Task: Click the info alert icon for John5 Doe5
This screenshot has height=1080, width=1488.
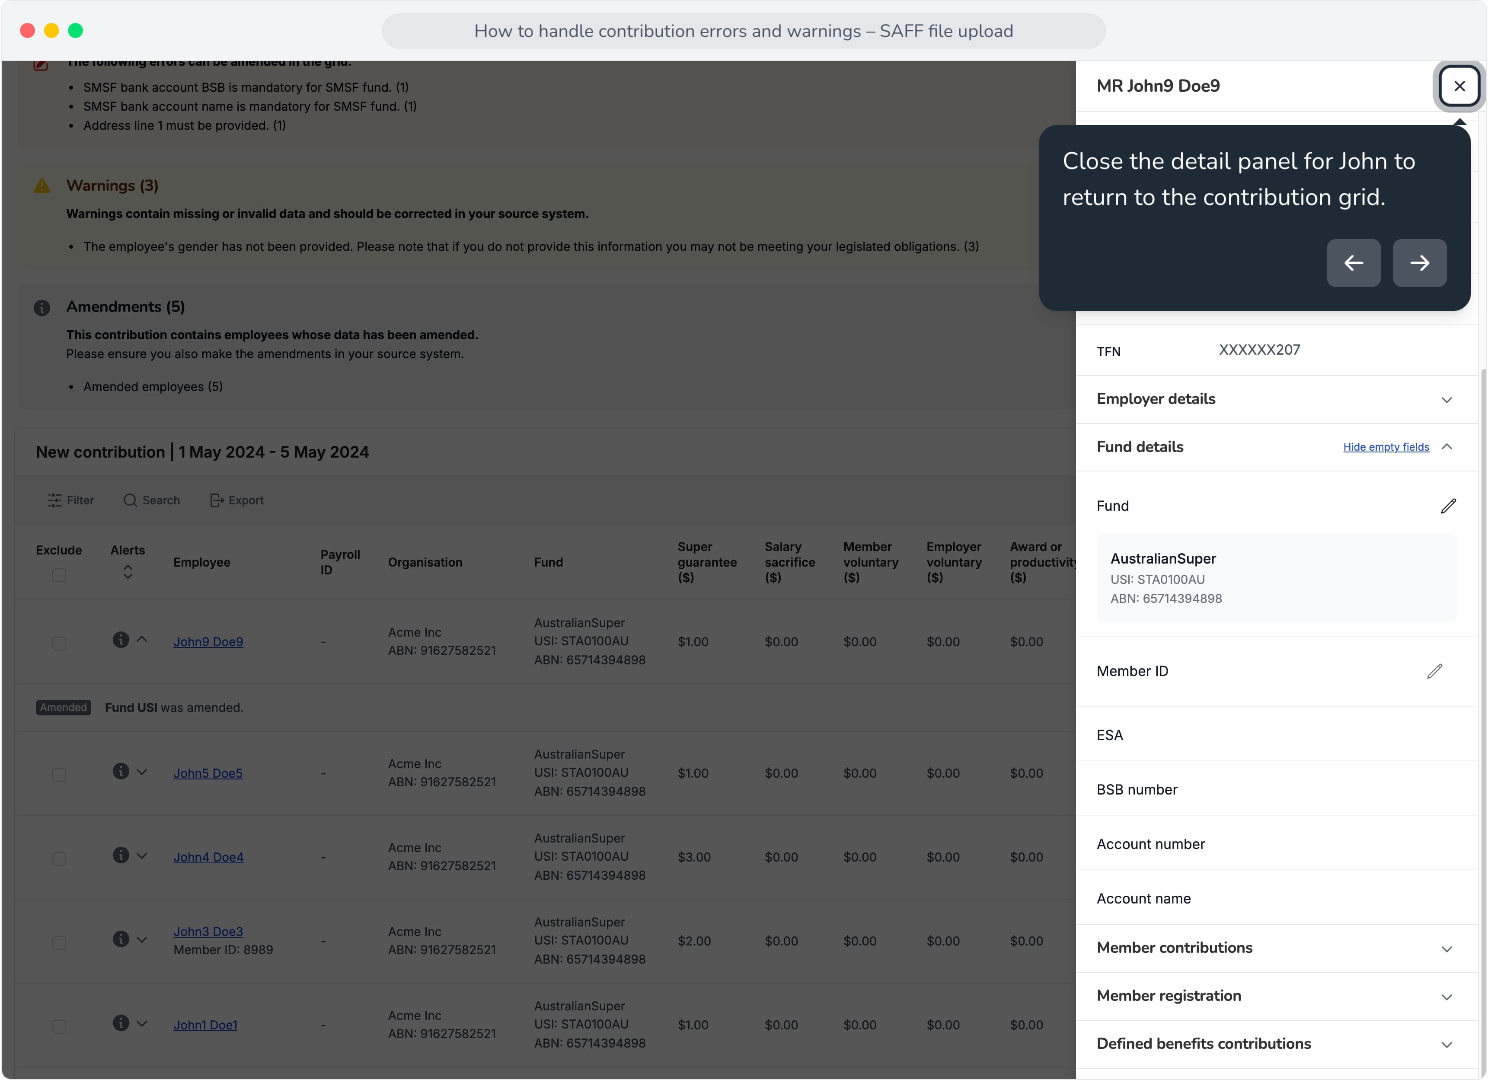Action: 121,771
